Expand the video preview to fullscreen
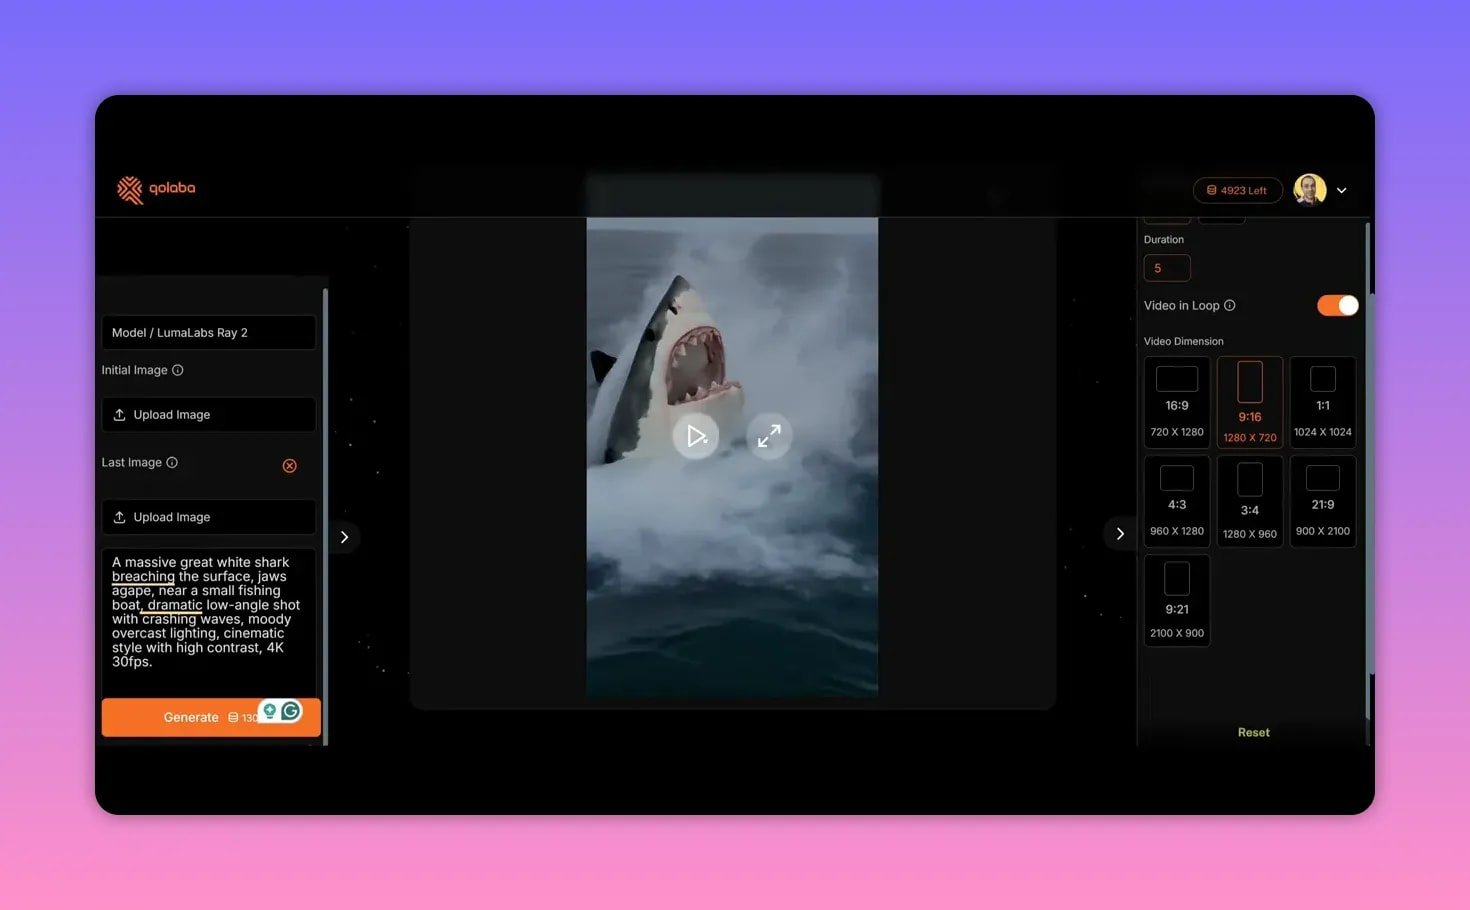The image size is (1470, 910). pos(769,436)
